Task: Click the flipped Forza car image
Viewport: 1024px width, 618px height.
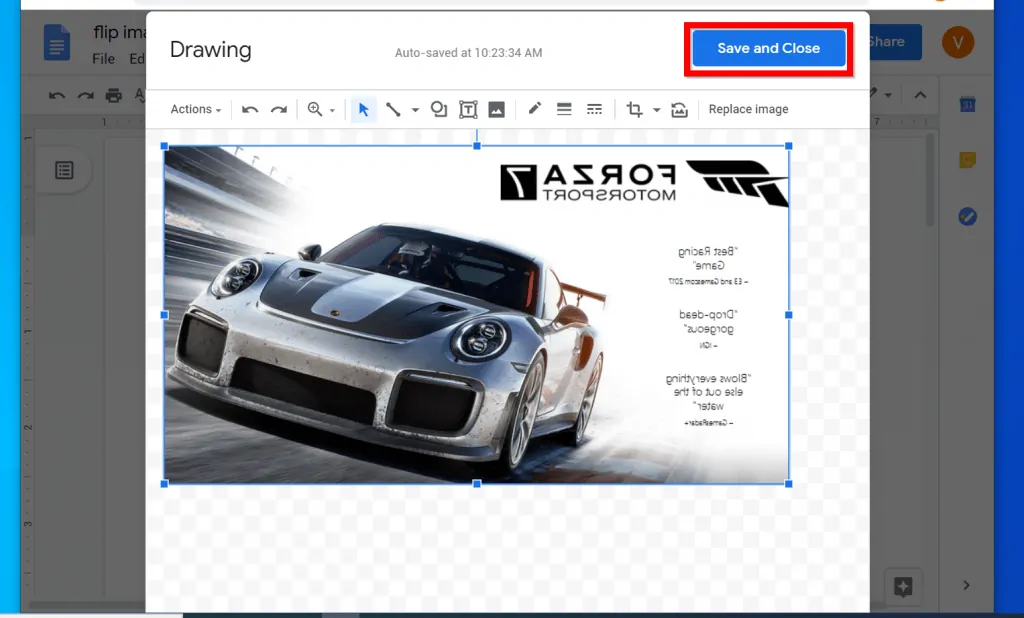Action: point(476,314)
